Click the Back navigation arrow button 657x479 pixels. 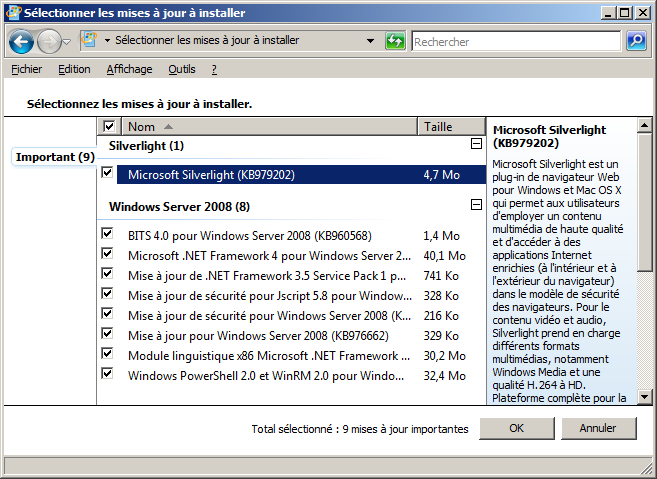(x=21, y=42)
